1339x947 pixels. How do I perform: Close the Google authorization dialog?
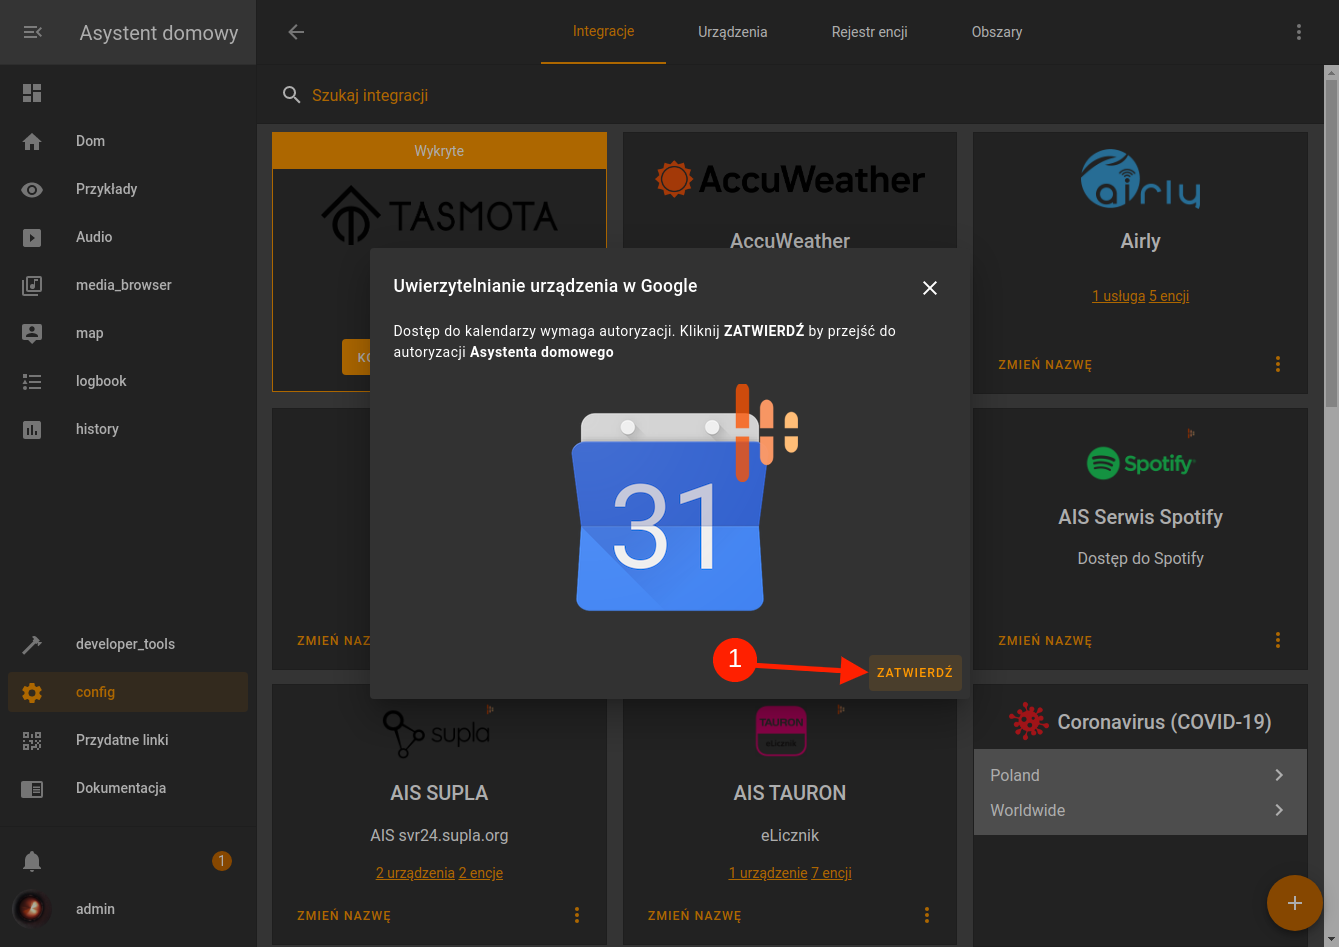point(930,288)
